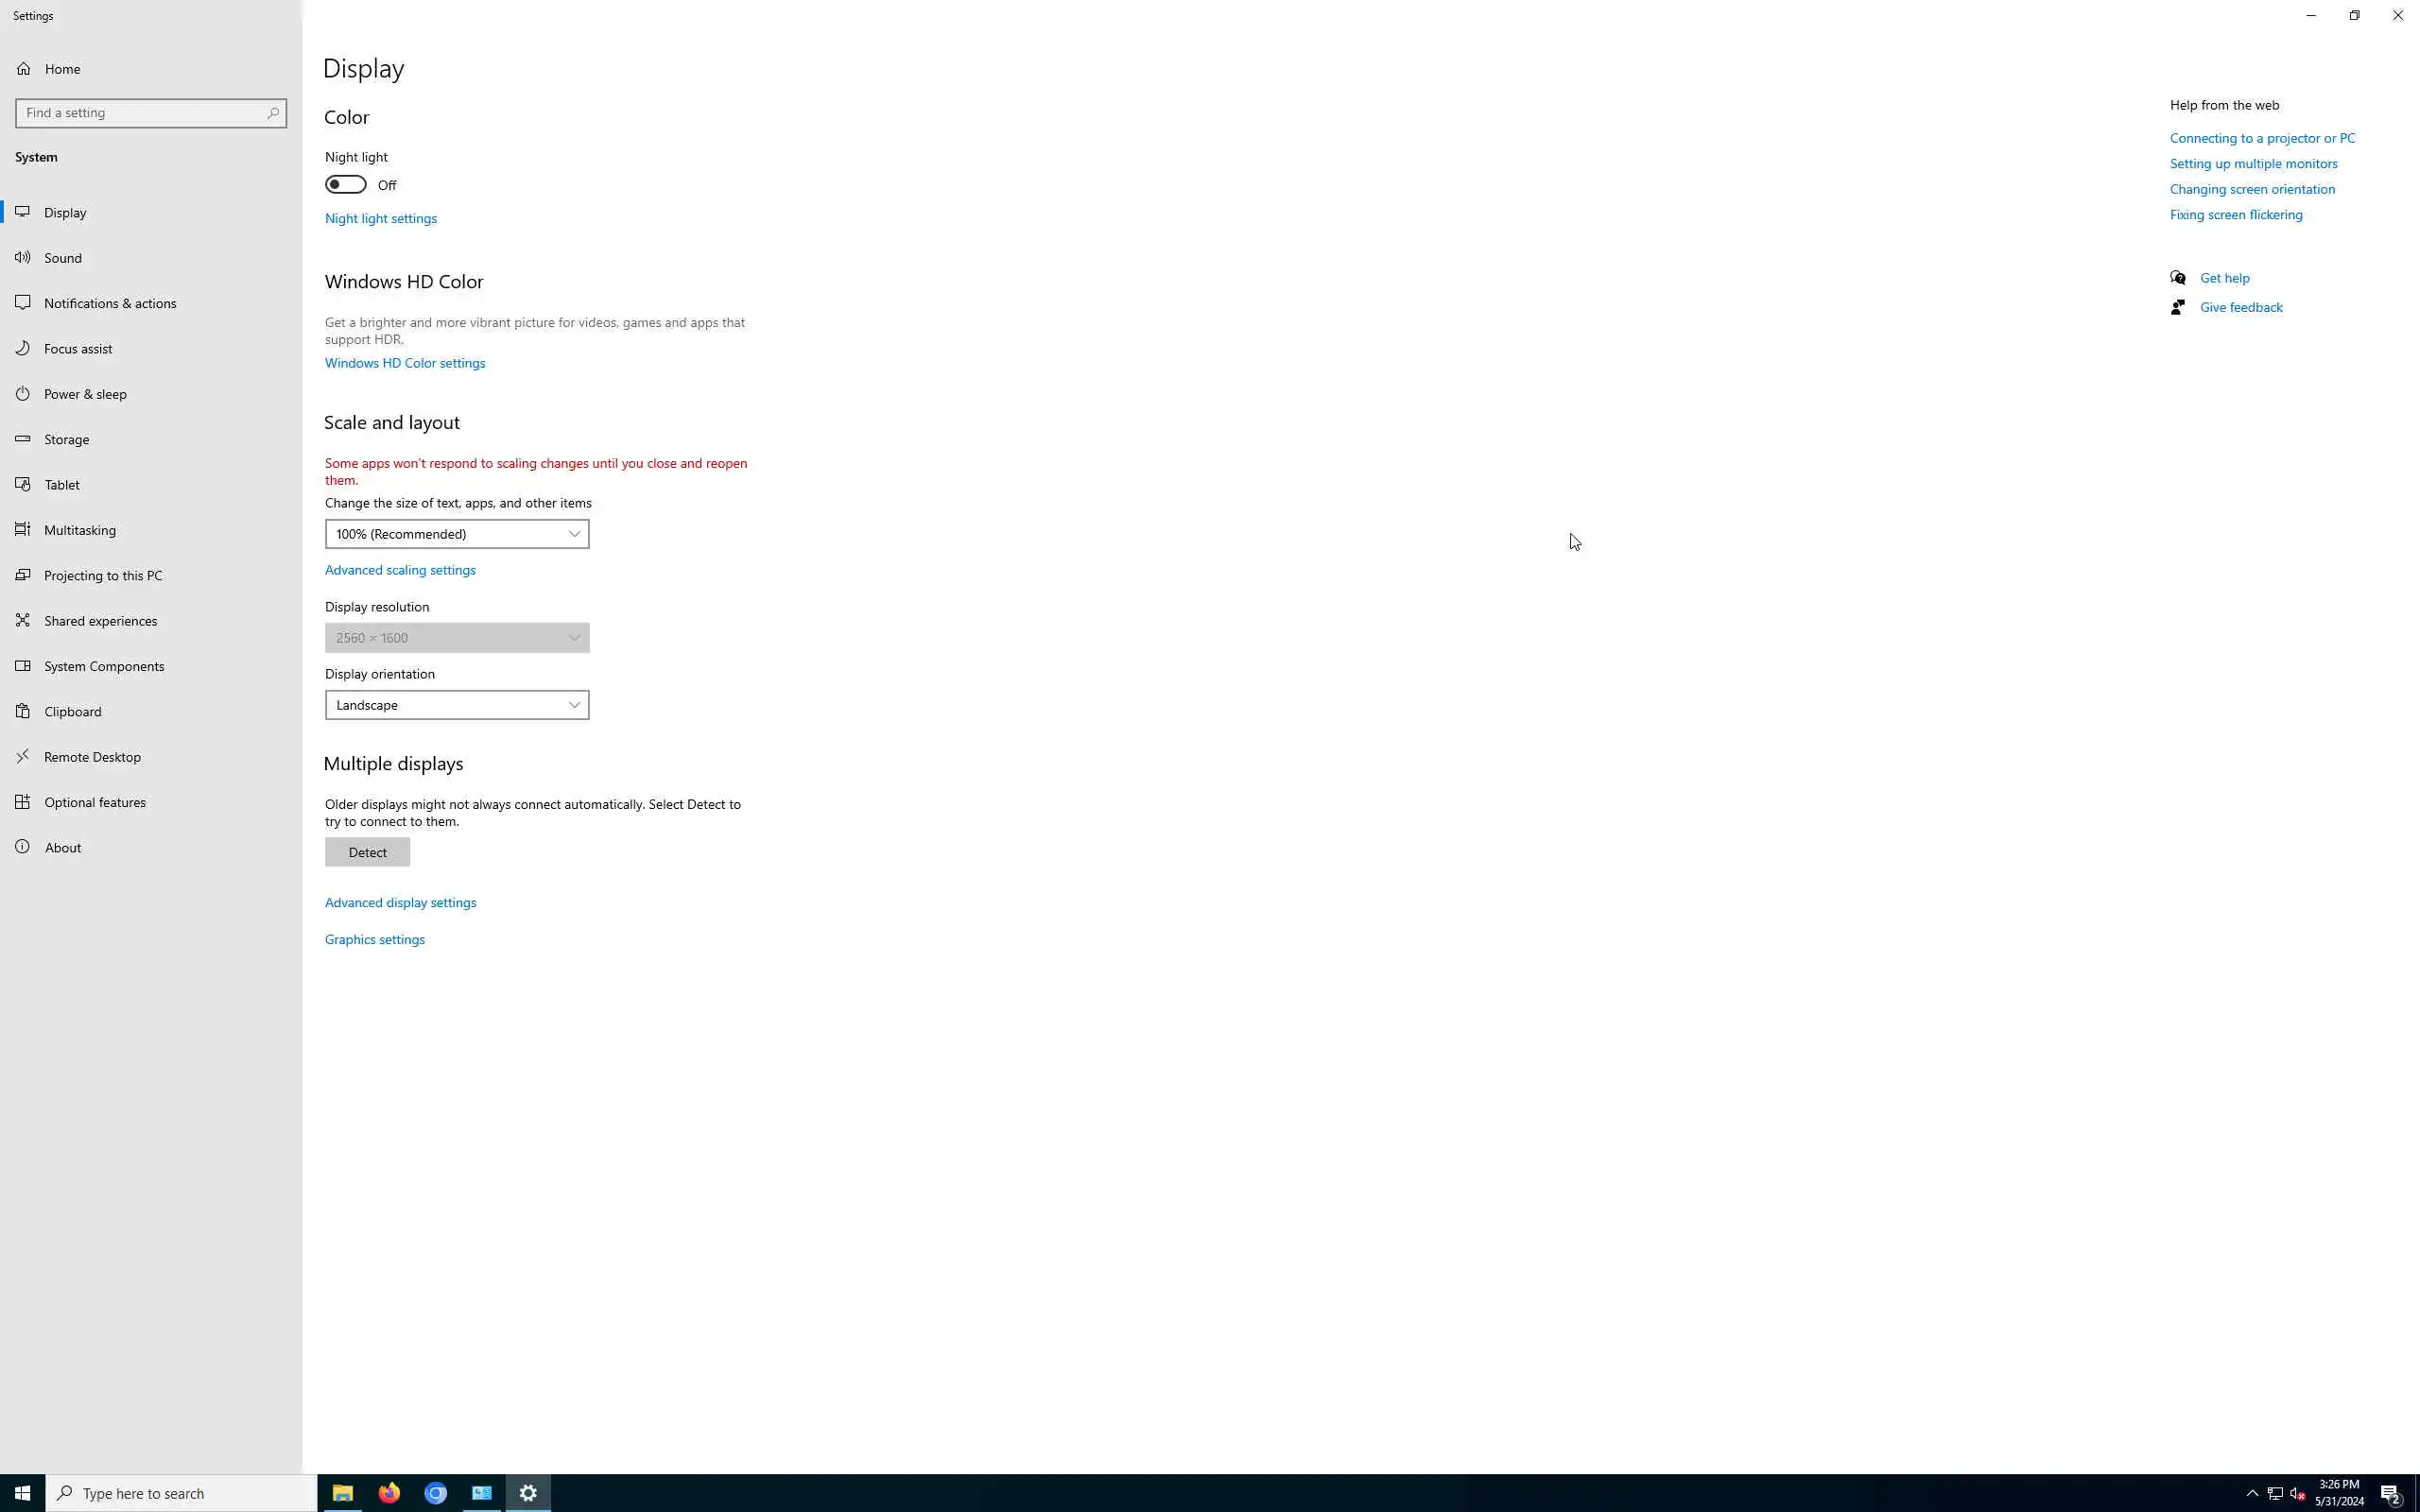The height and width of the screenshot is (1512, 2420).
Task: Open Advanced display settings link
Action: [400, 902]
